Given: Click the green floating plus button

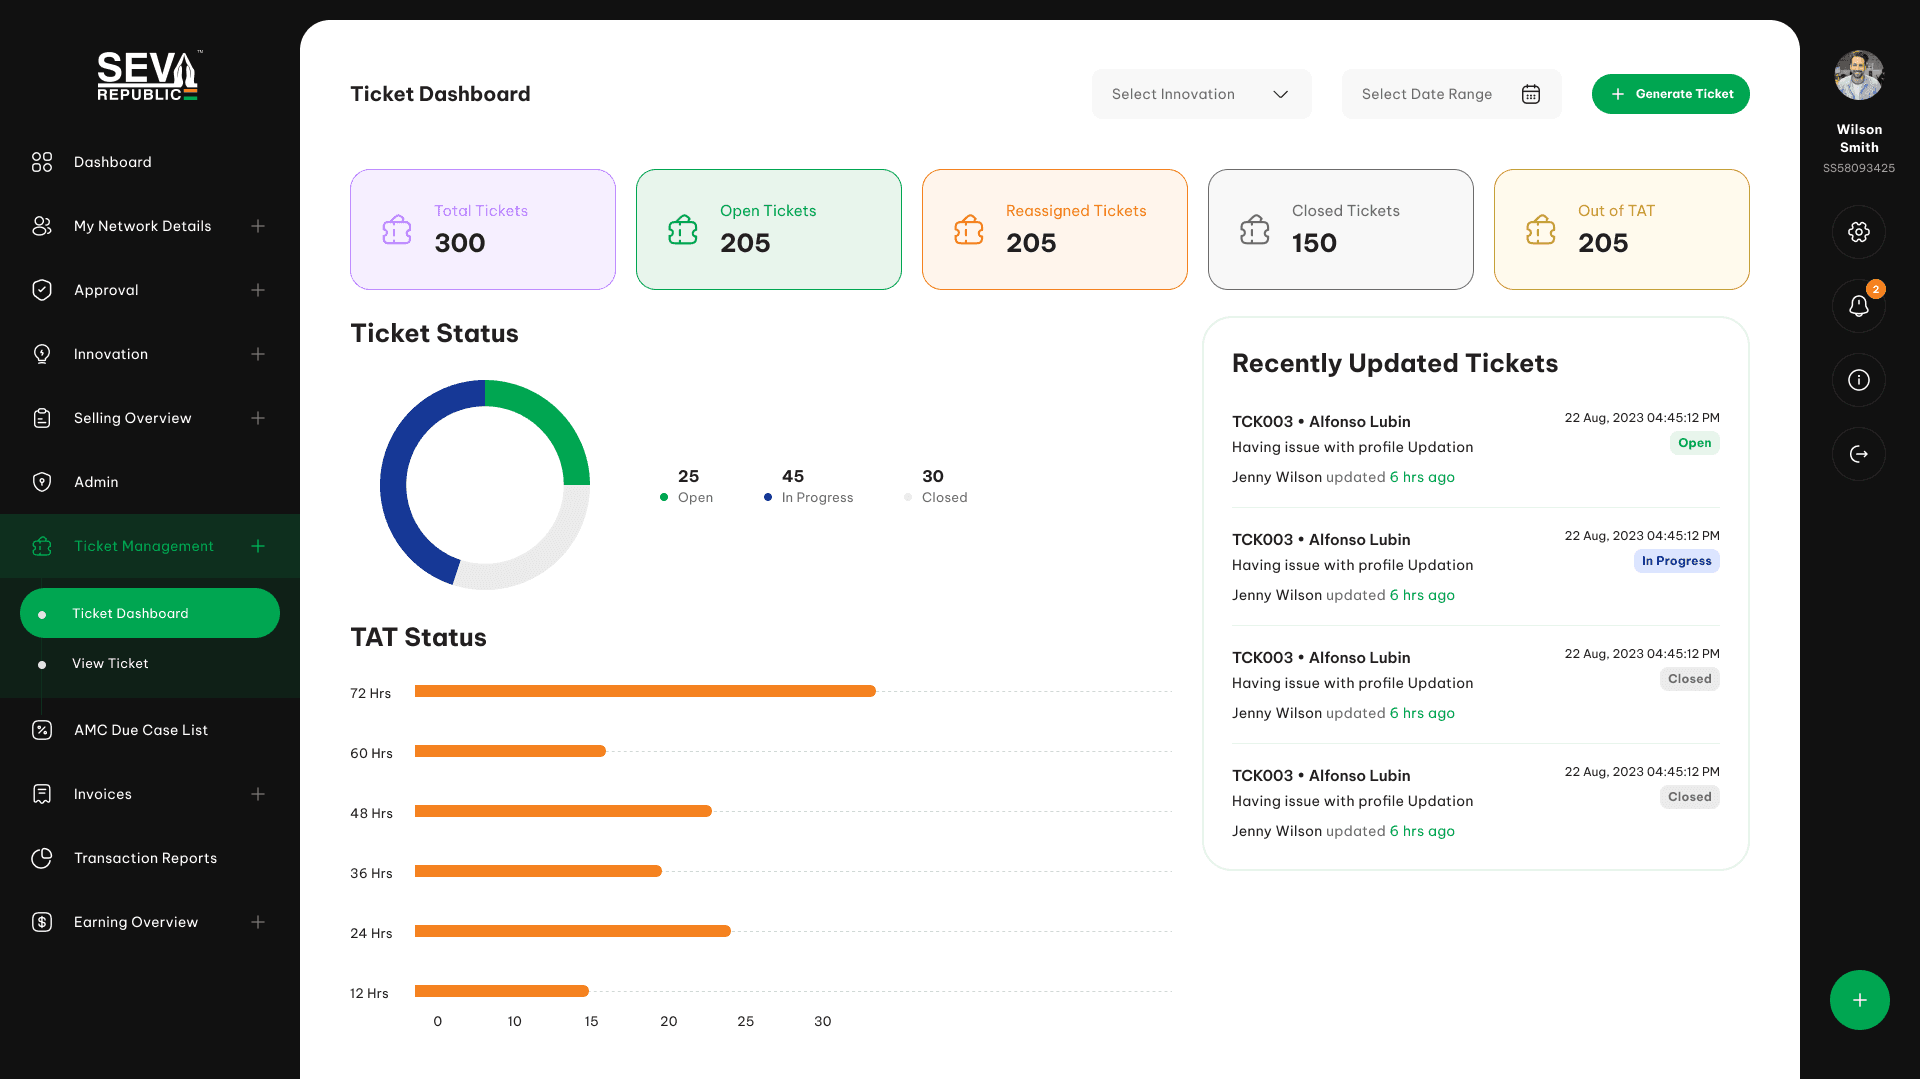Looking at the screenshot, I should point(1859,1000).
